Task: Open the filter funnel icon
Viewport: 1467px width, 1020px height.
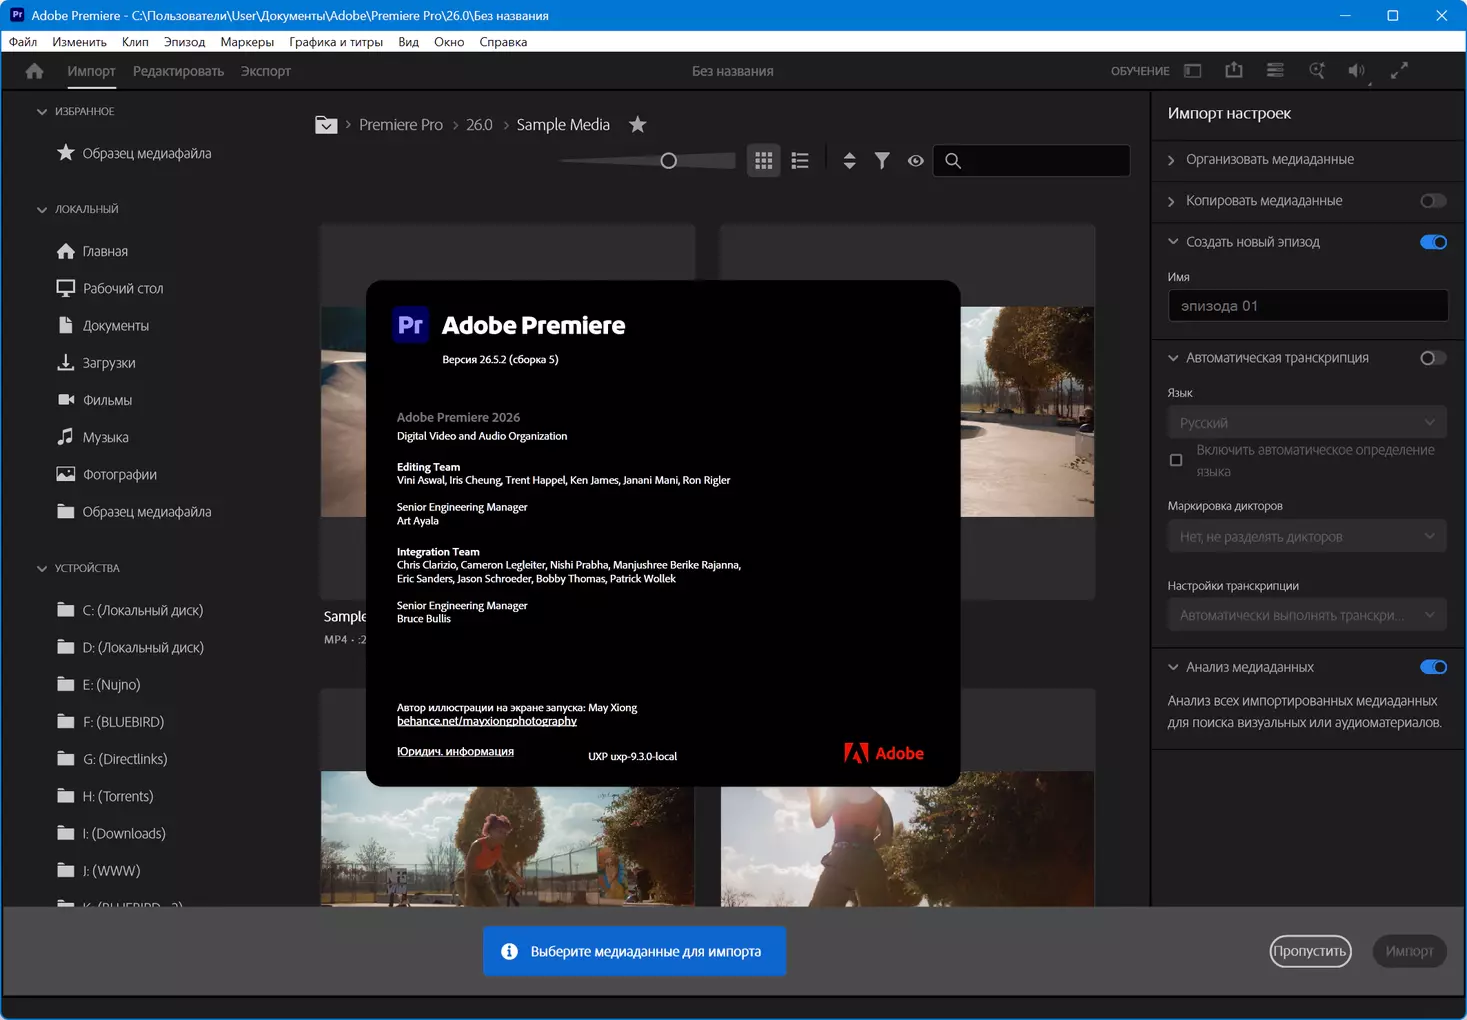Action: 882,161
